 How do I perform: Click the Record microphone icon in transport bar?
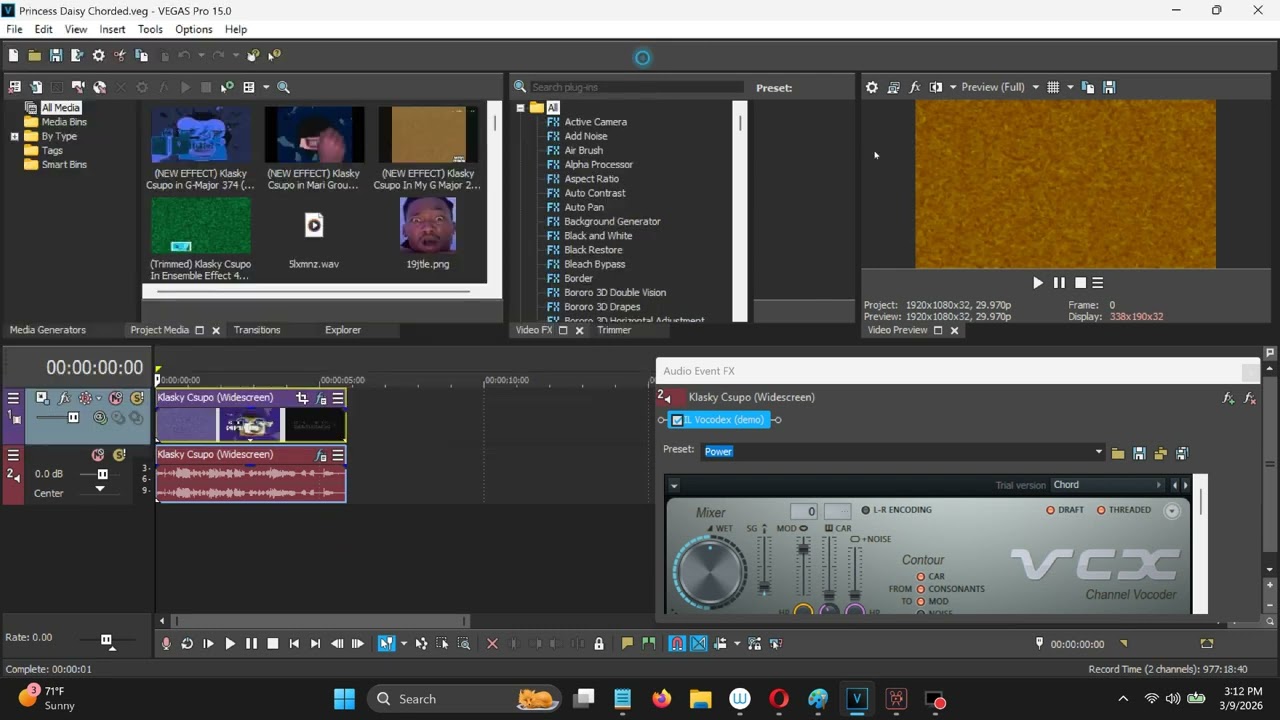166,644
